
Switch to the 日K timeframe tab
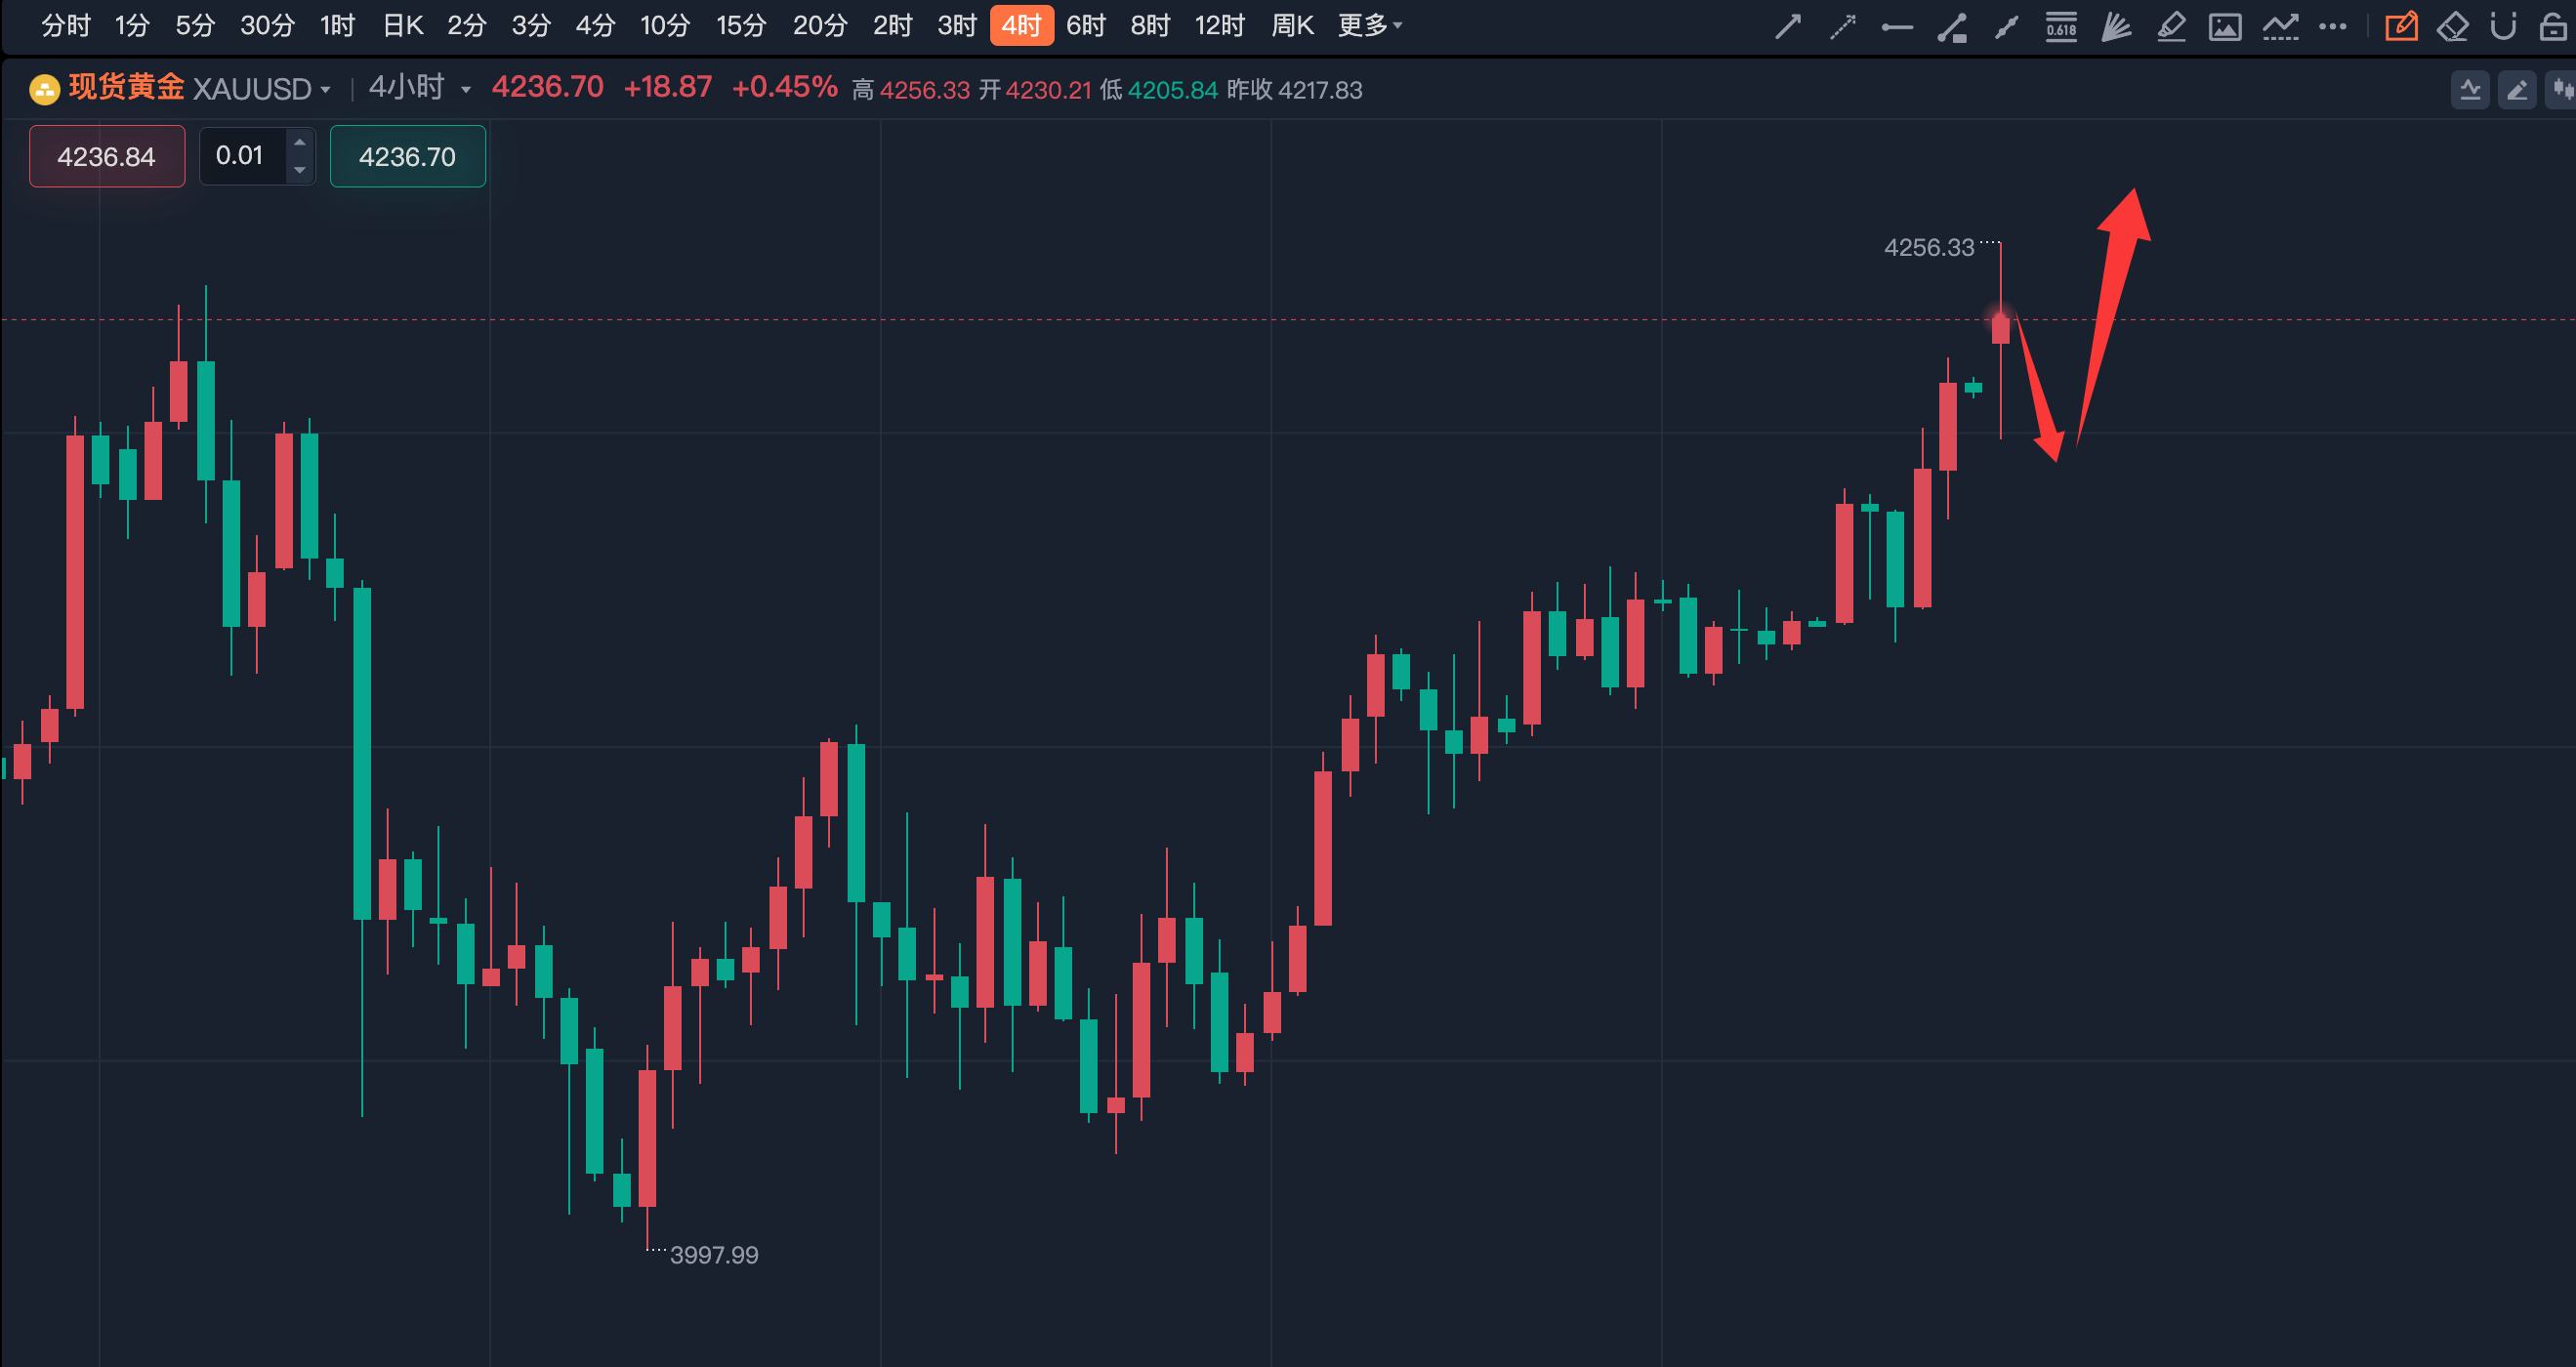(403, 26)
